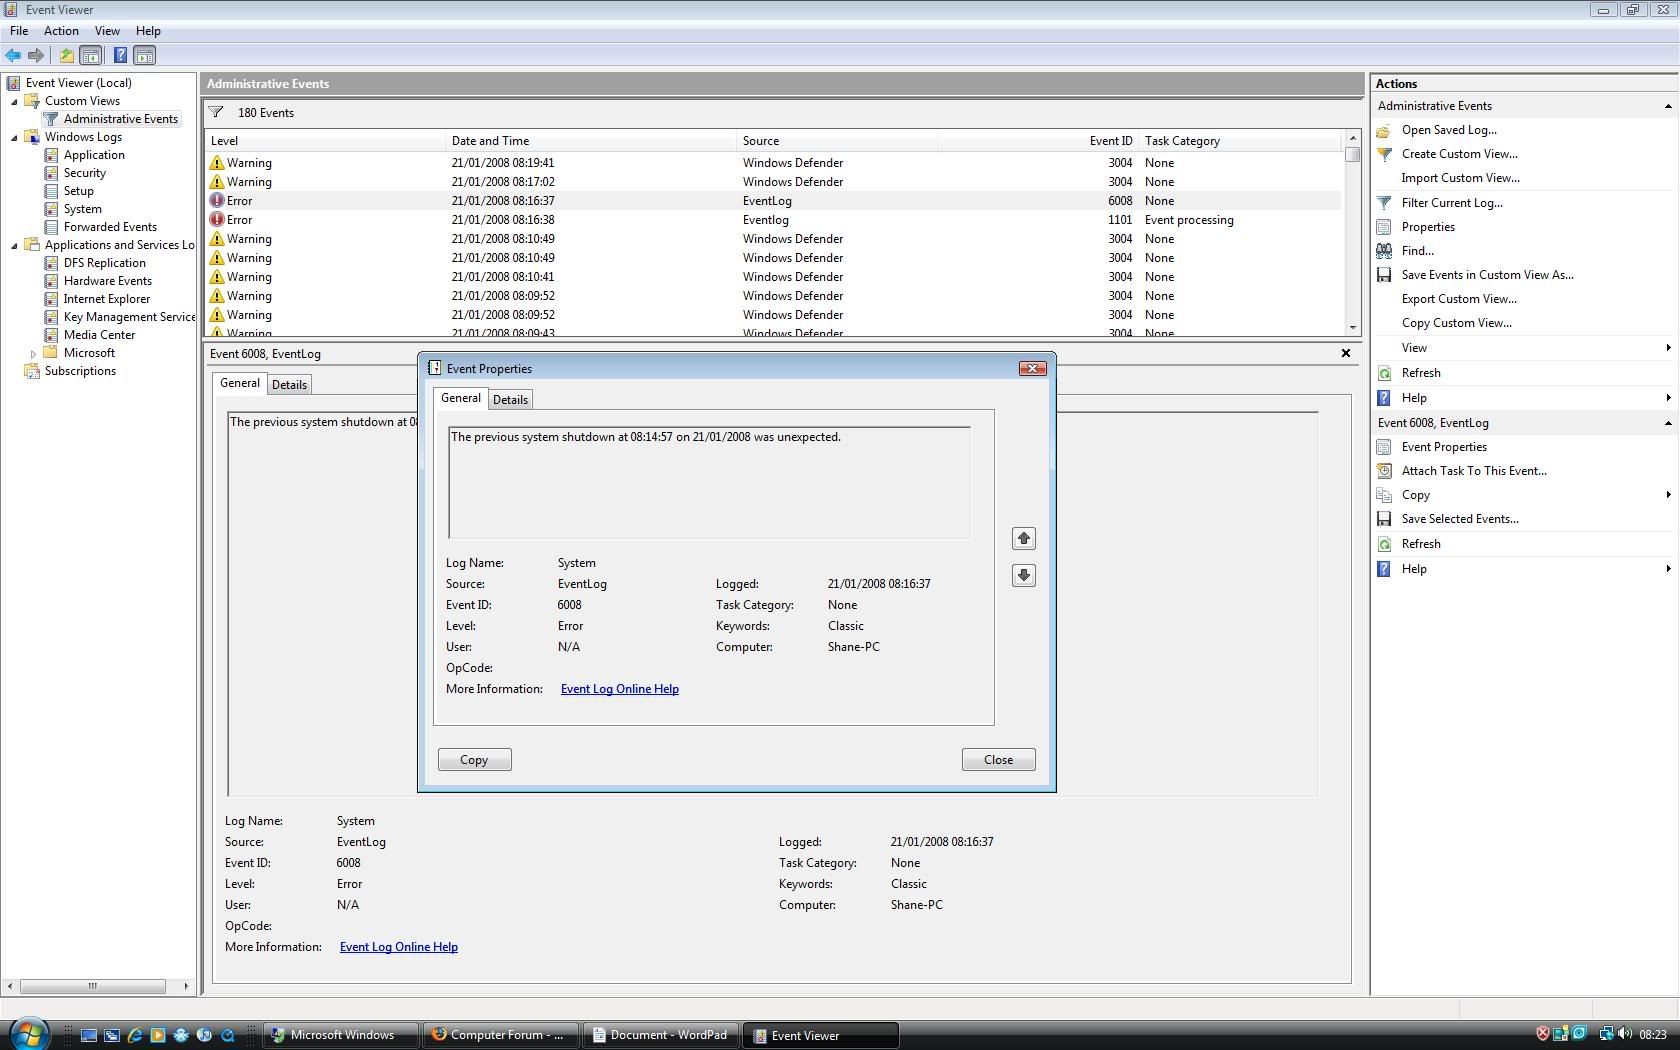Switch to Computer Forum browser taskbar button
This screenshot has height=1050, width=1680.
click(x=500, y=1035)
